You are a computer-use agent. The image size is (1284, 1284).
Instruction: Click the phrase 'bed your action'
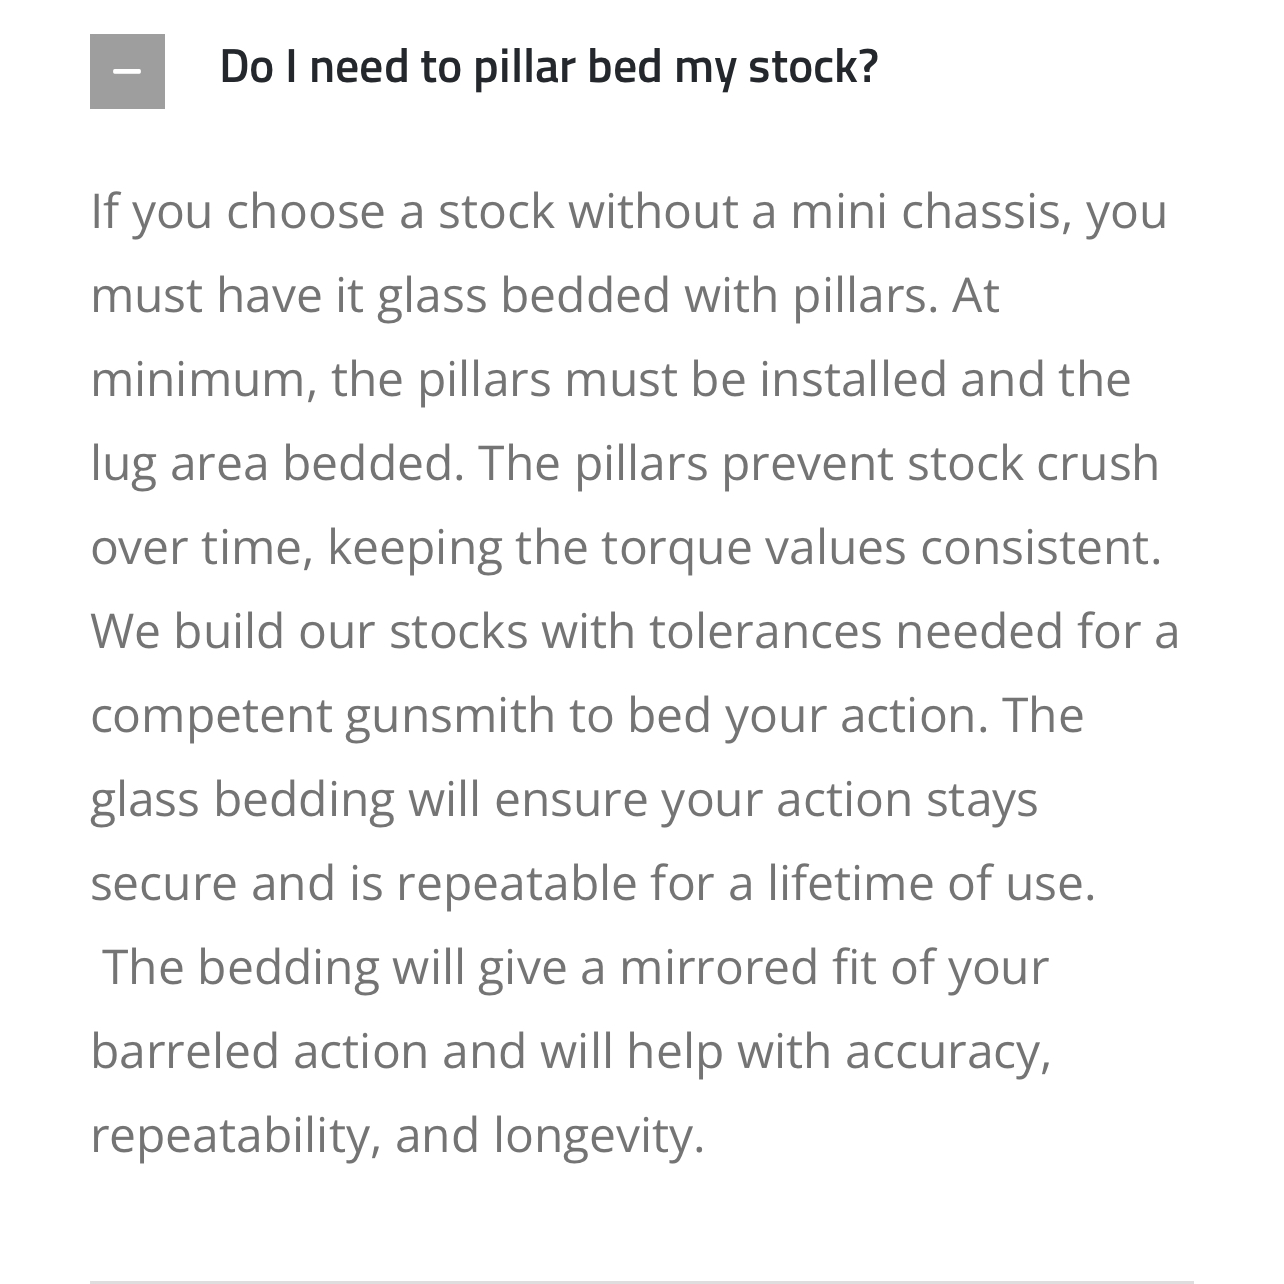click(x=808, y=716)
